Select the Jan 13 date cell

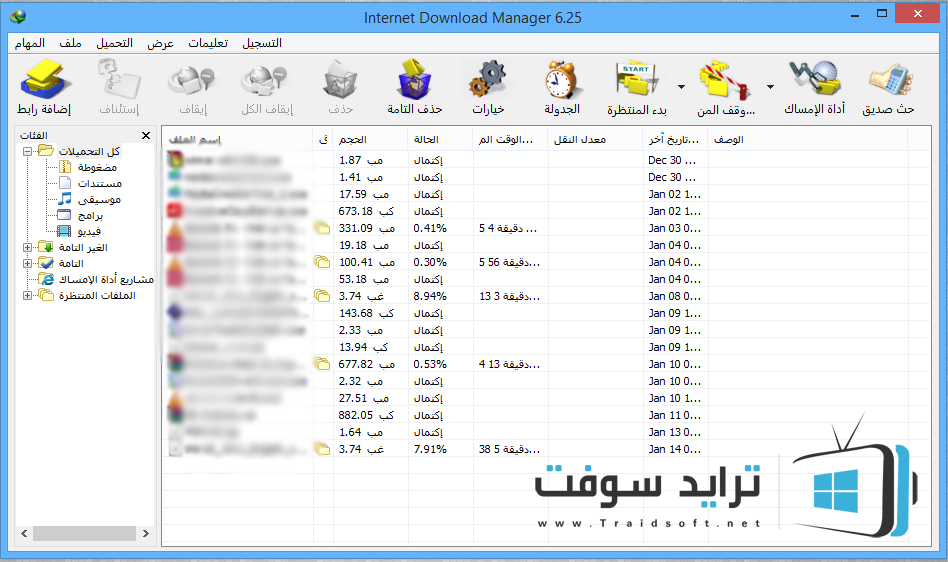click(x=675, y=433)
